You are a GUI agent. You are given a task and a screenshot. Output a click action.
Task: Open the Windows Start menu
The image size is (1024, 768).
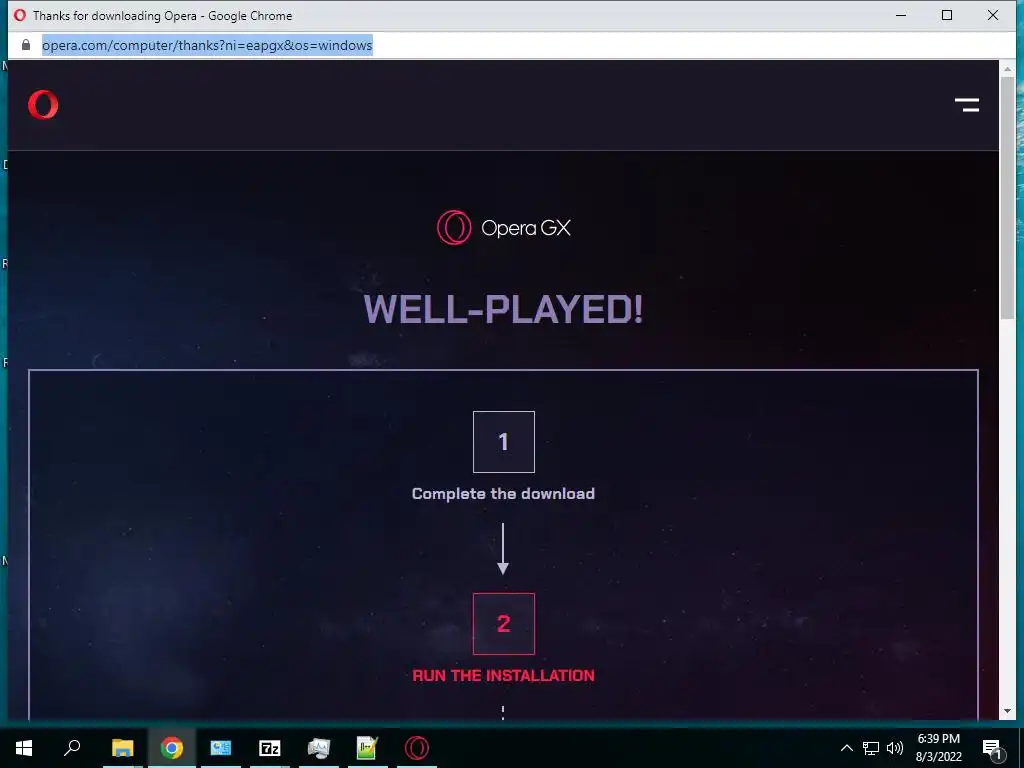pos(24,748)
